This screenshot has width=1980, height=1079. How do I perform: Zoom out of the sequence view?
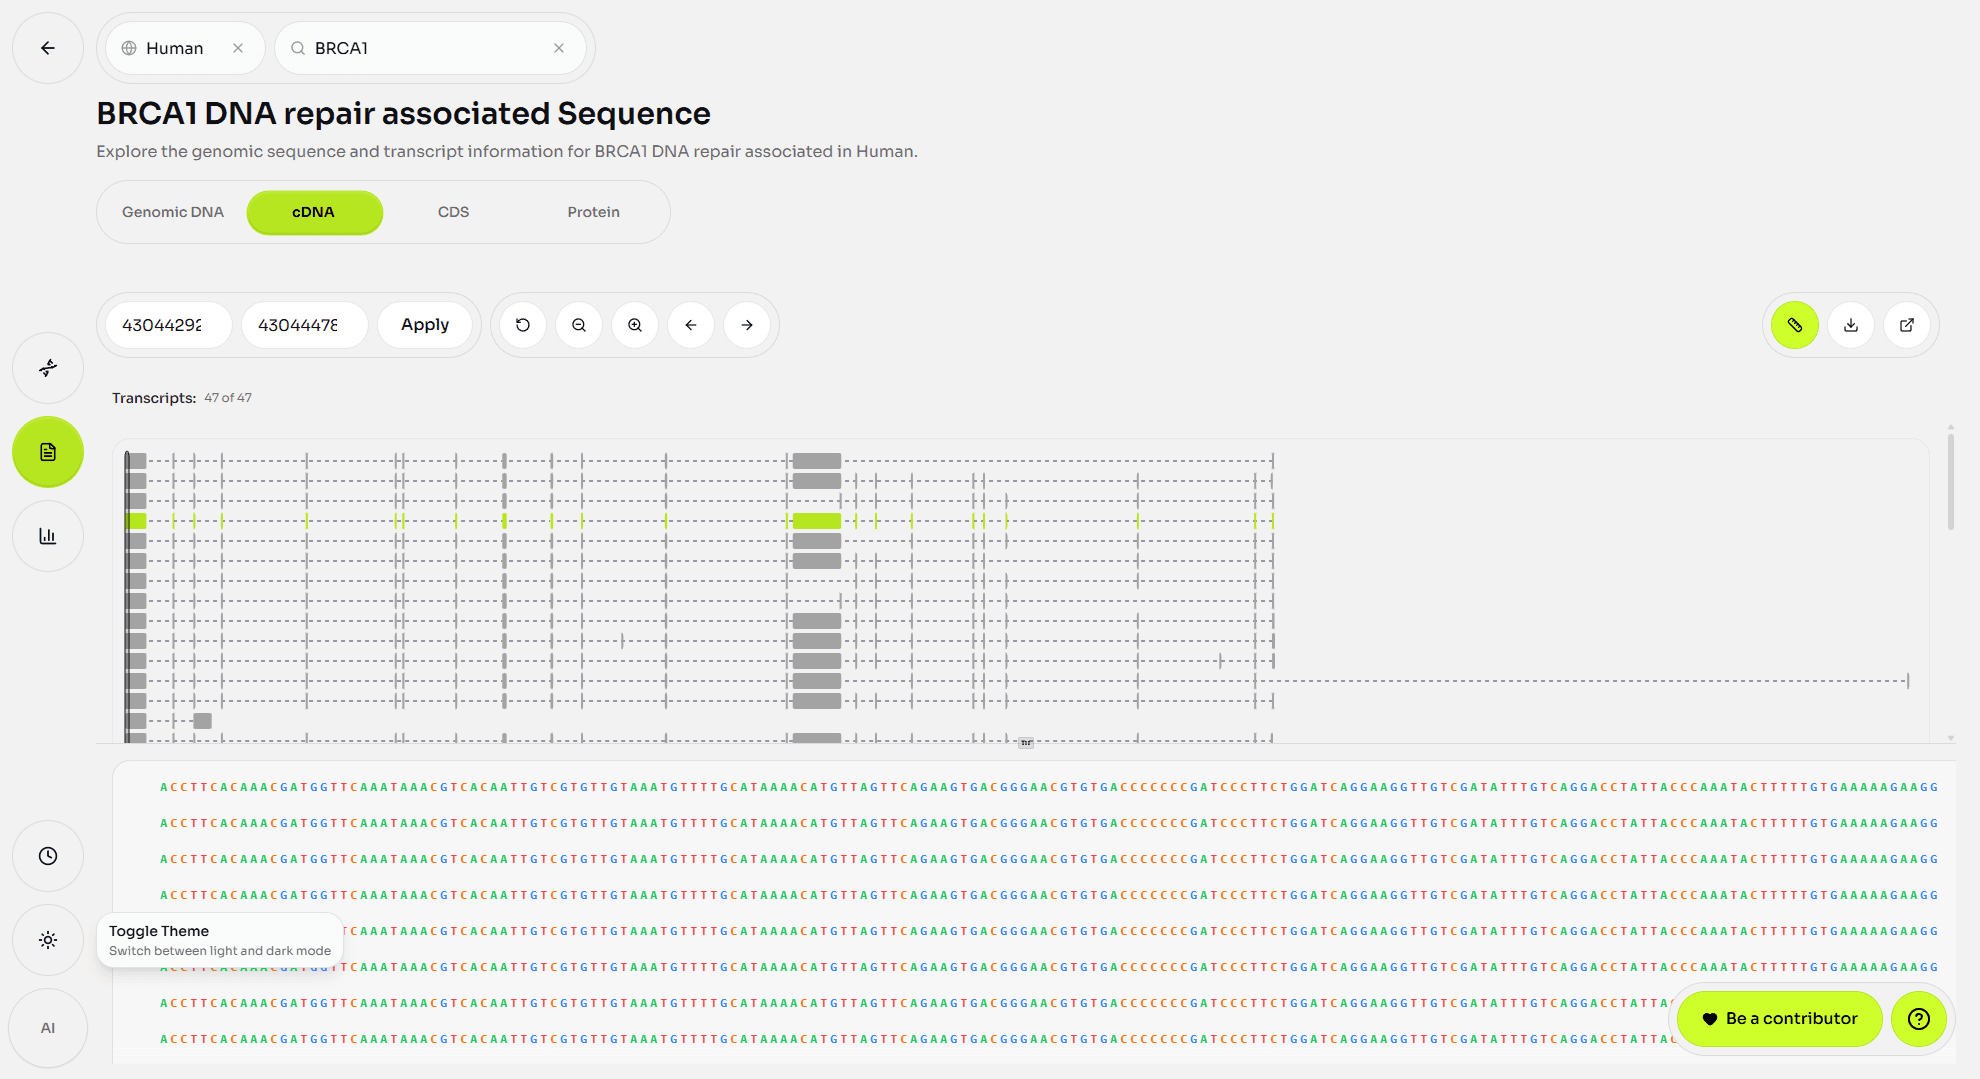click(x=579, y=325)
